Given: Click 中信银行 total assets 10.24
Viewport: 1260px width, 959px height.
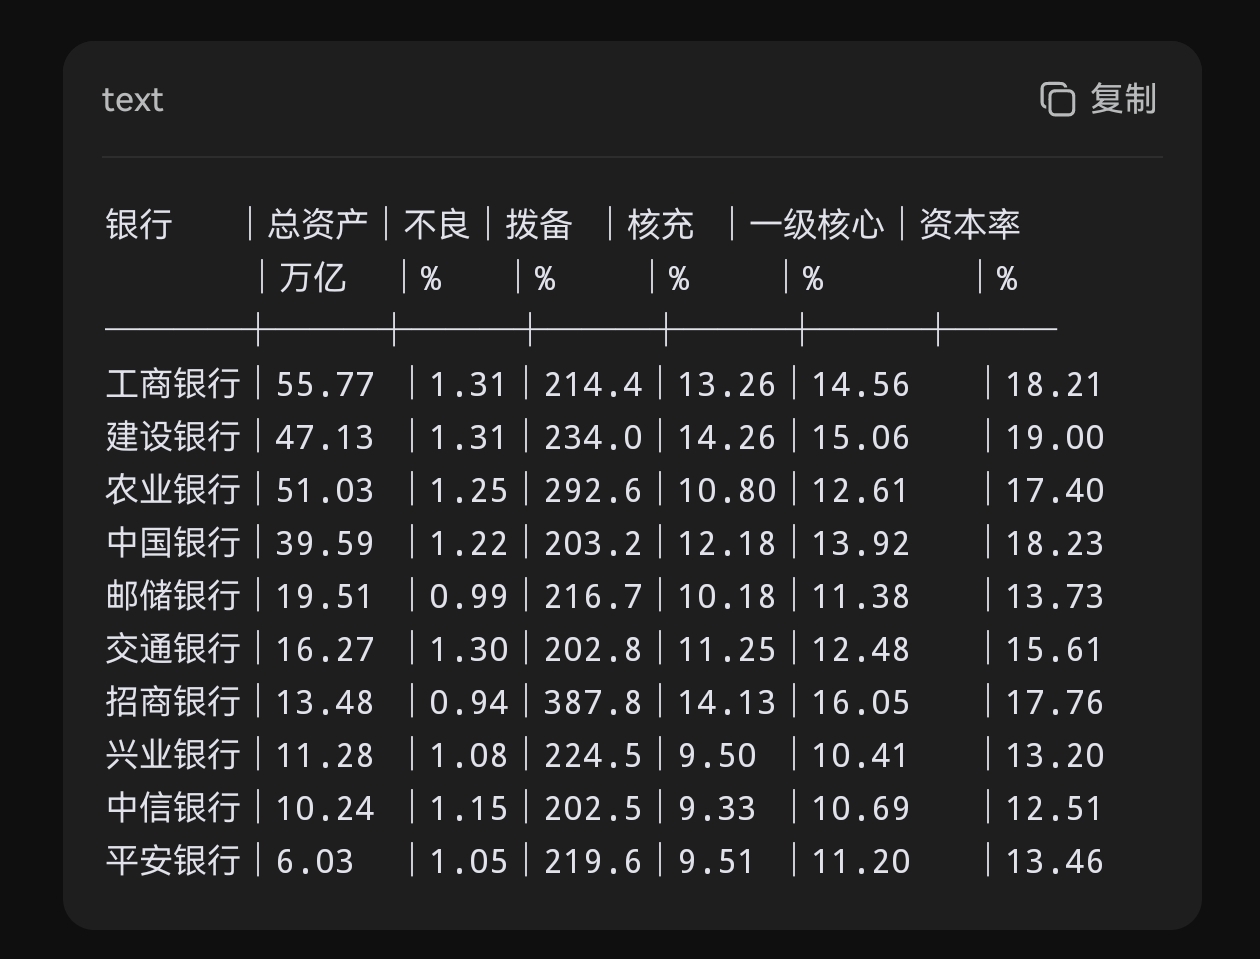Looking at the screenshot, I should (x=324, y=808).
